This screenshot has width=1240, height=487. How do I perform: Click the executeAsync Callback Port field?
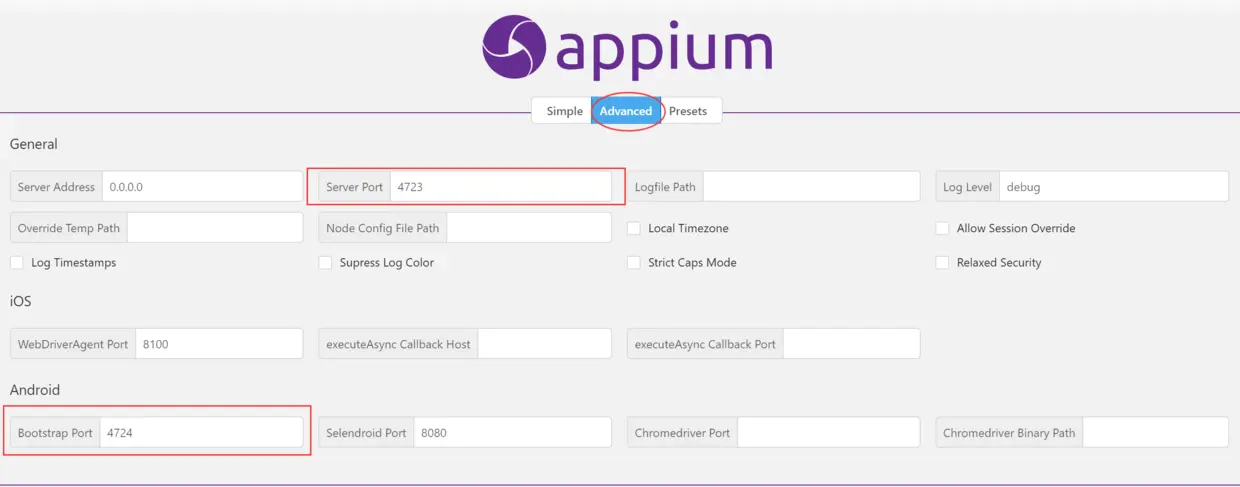click(851, 344)
